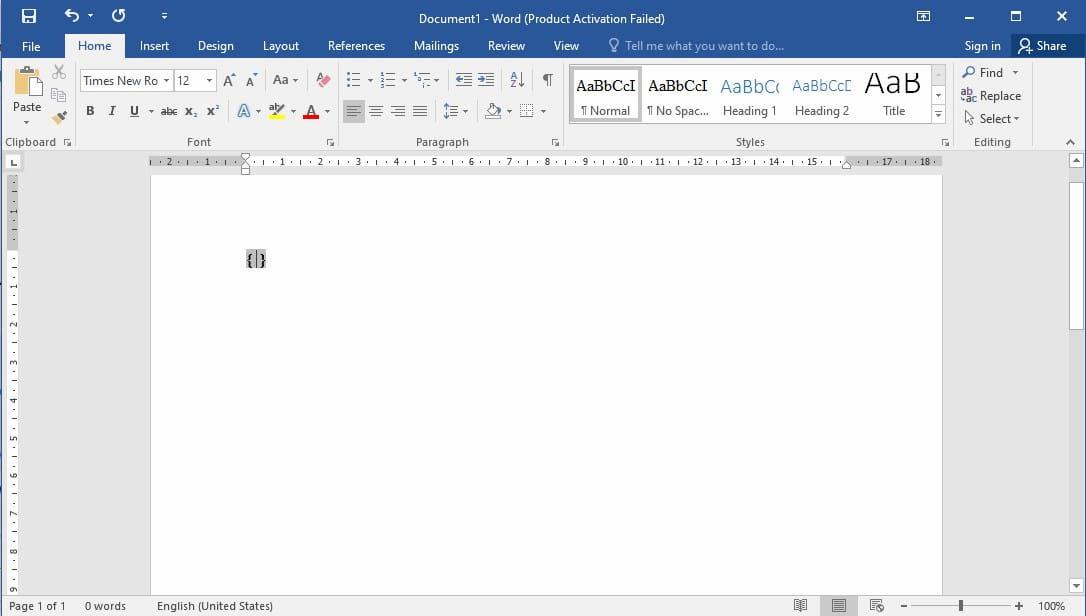Toggle bold formatting
This screenshot has width=1086, height=616.
[x=90, y=111]
